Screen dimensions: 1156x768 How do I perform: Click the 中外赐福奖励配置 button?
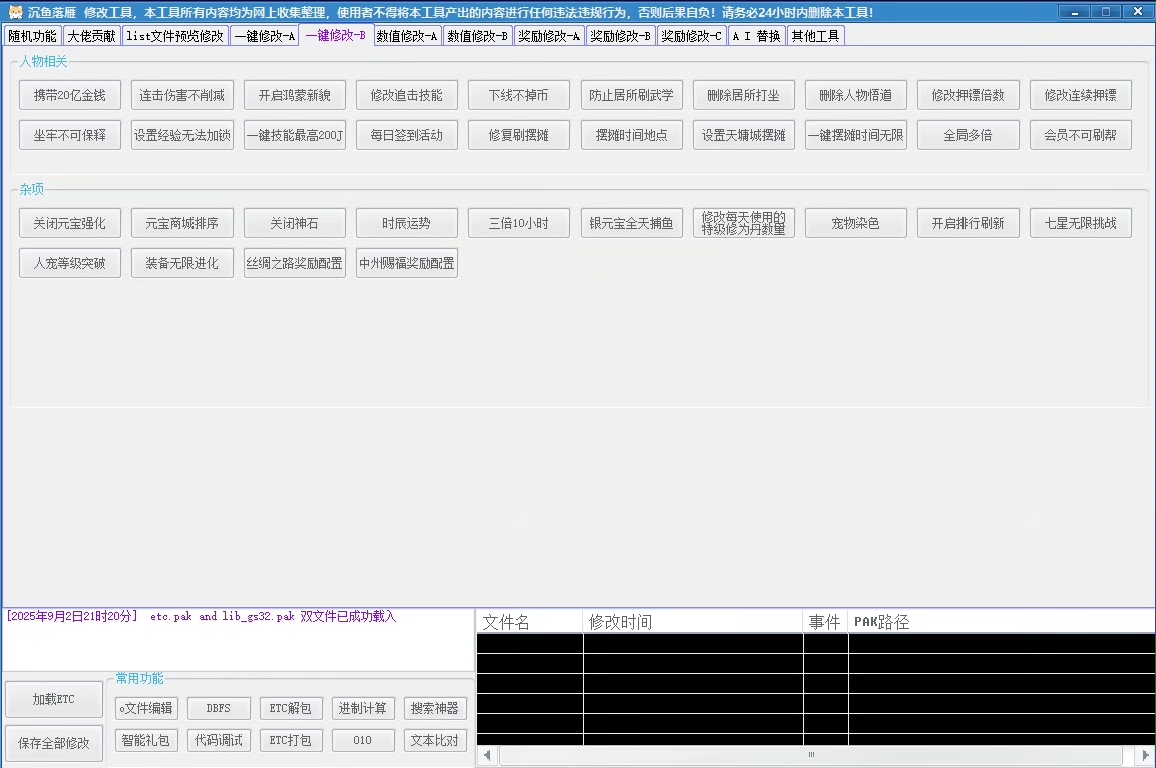point(407,263)
